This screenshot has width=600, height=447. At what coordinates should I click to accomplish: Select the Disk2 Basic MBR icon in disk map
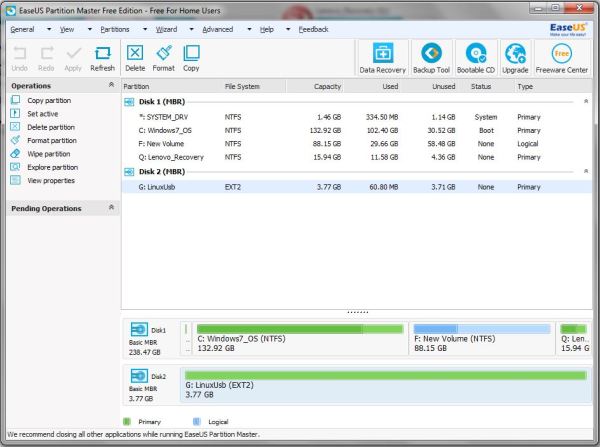[139, 376]
